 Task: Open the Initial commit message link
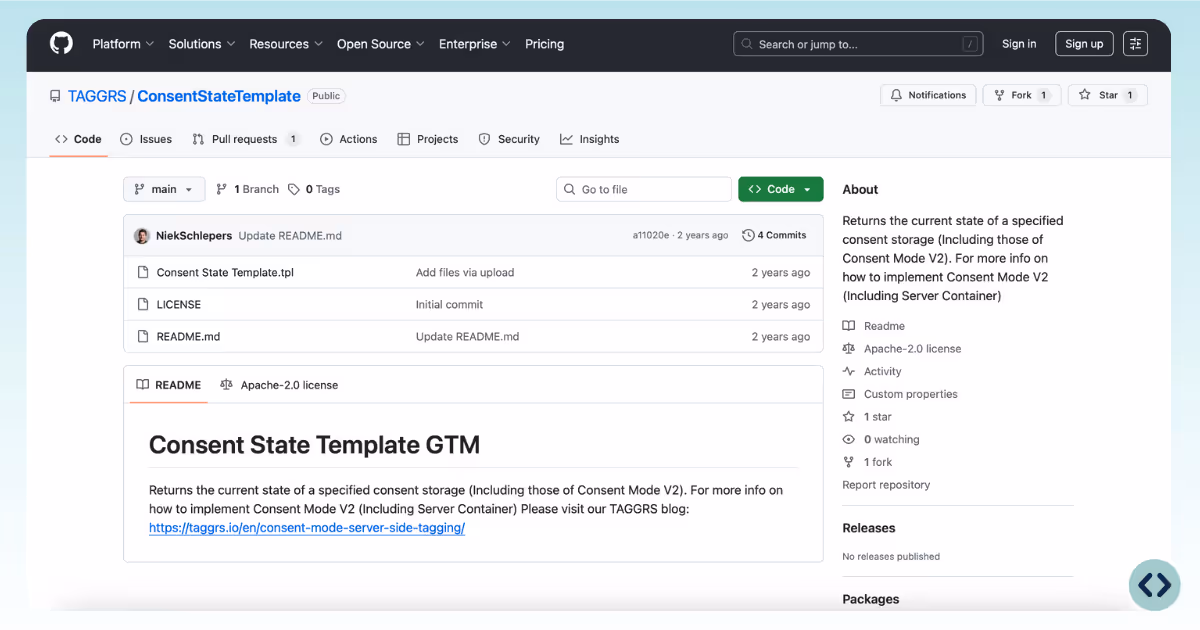point(449,304)
